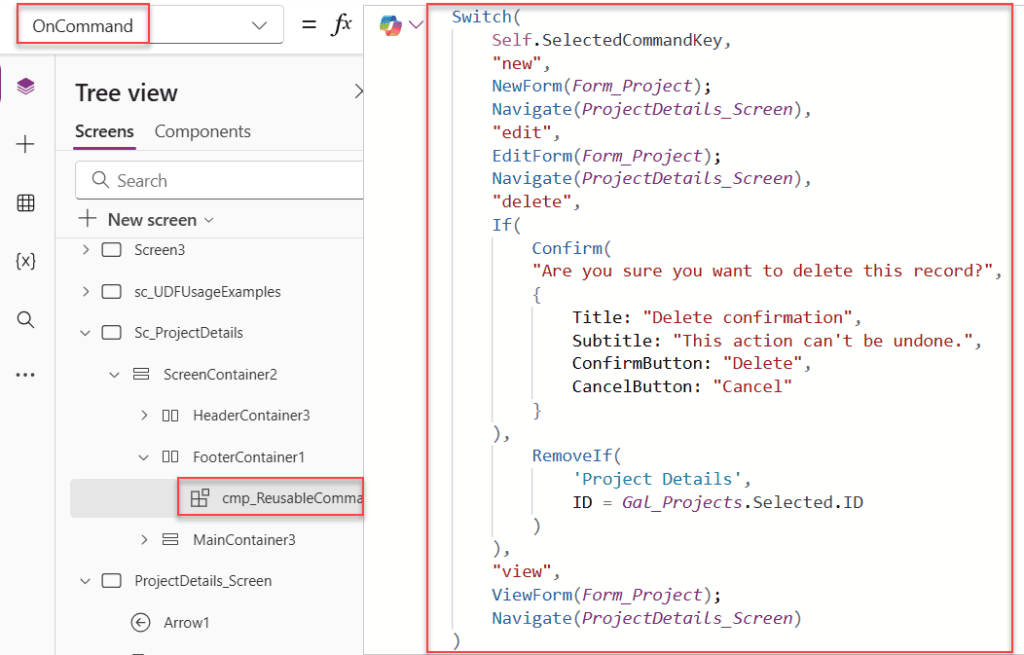Click the "view" string in formula
The width and height of the screenshot is (1024, 655).
[521, 571]
